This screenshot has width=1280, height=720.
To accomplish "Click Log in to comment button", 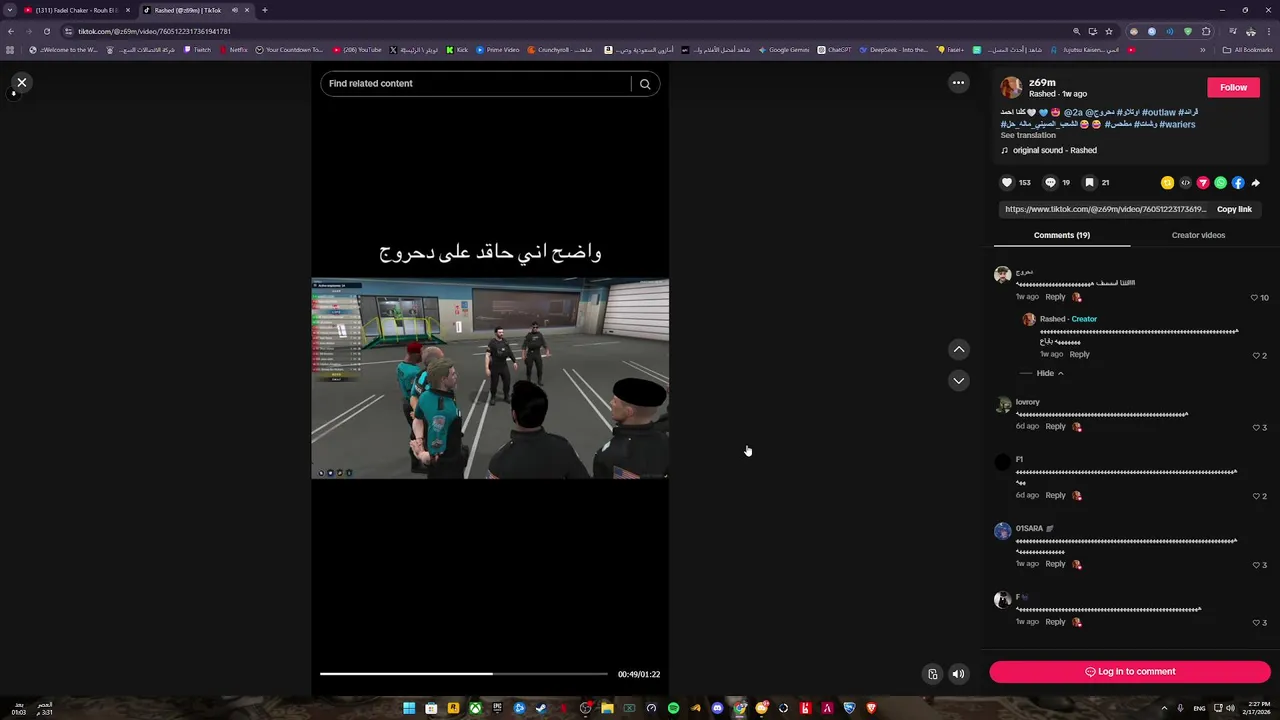I will click(x=1130, y=672).
